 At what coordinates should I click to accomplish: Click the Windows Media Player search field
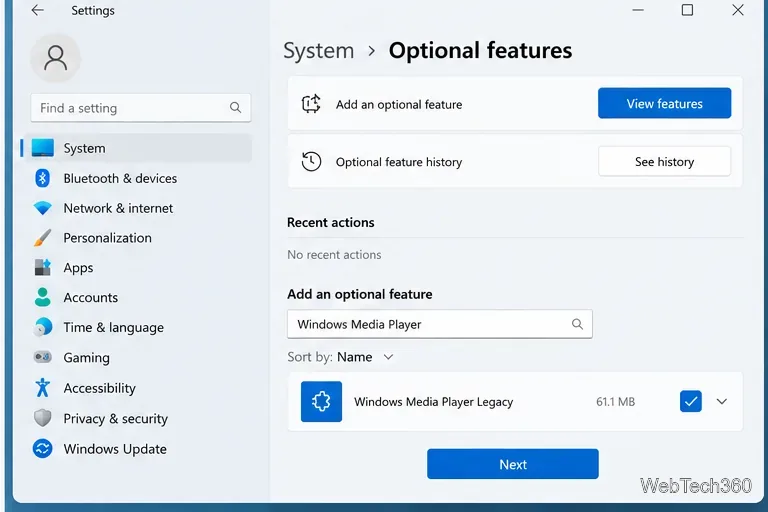[x=439, y=324]
